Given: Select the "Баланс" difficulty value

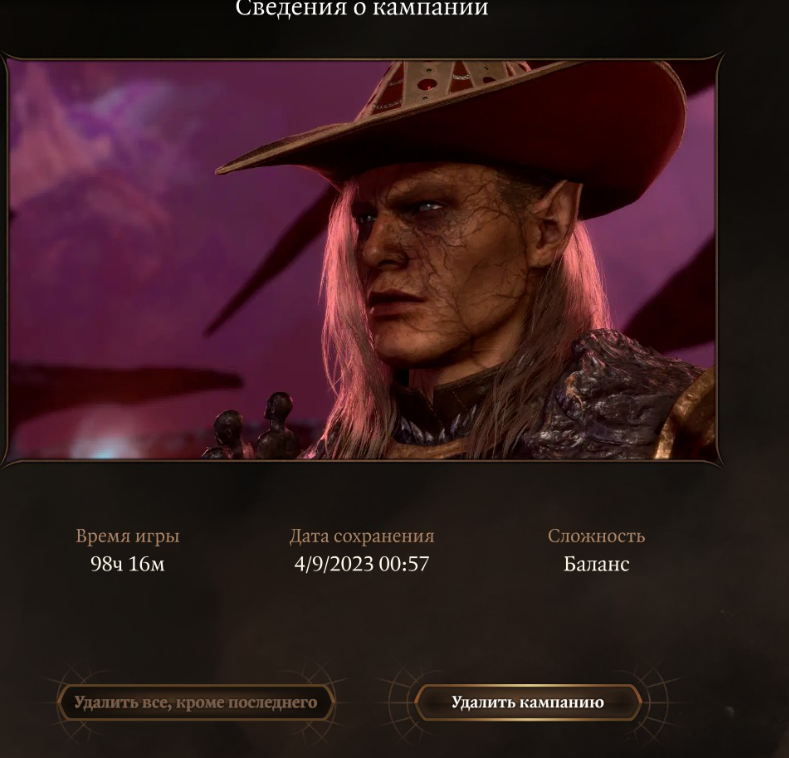Looking at the screenshot, I should [x=596, y=564].
